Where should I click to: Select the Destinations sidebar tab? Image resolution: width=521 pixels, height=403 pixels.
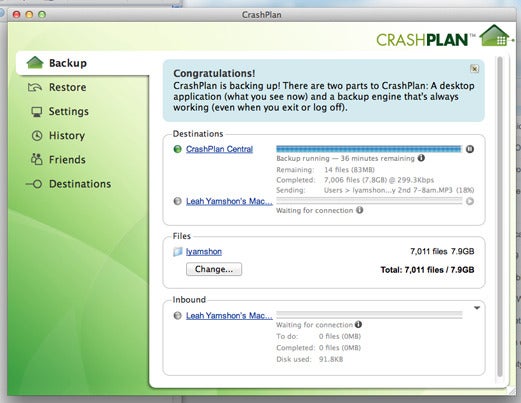[x=80, y=184]
